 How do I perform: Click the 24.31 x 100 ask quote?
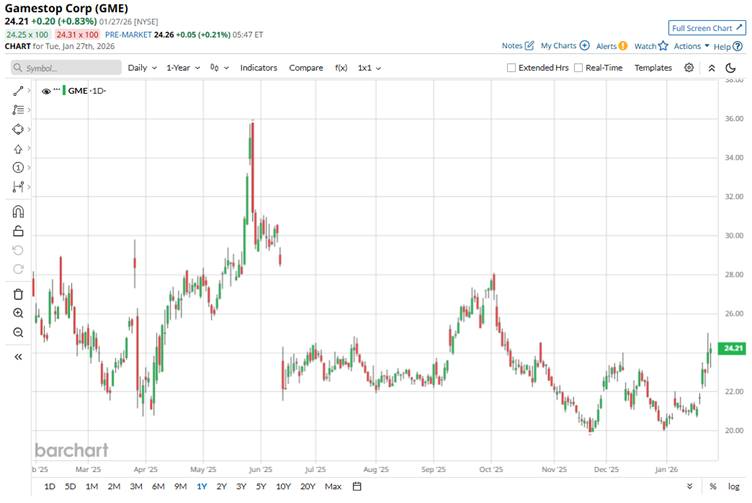tap(77, 35)
